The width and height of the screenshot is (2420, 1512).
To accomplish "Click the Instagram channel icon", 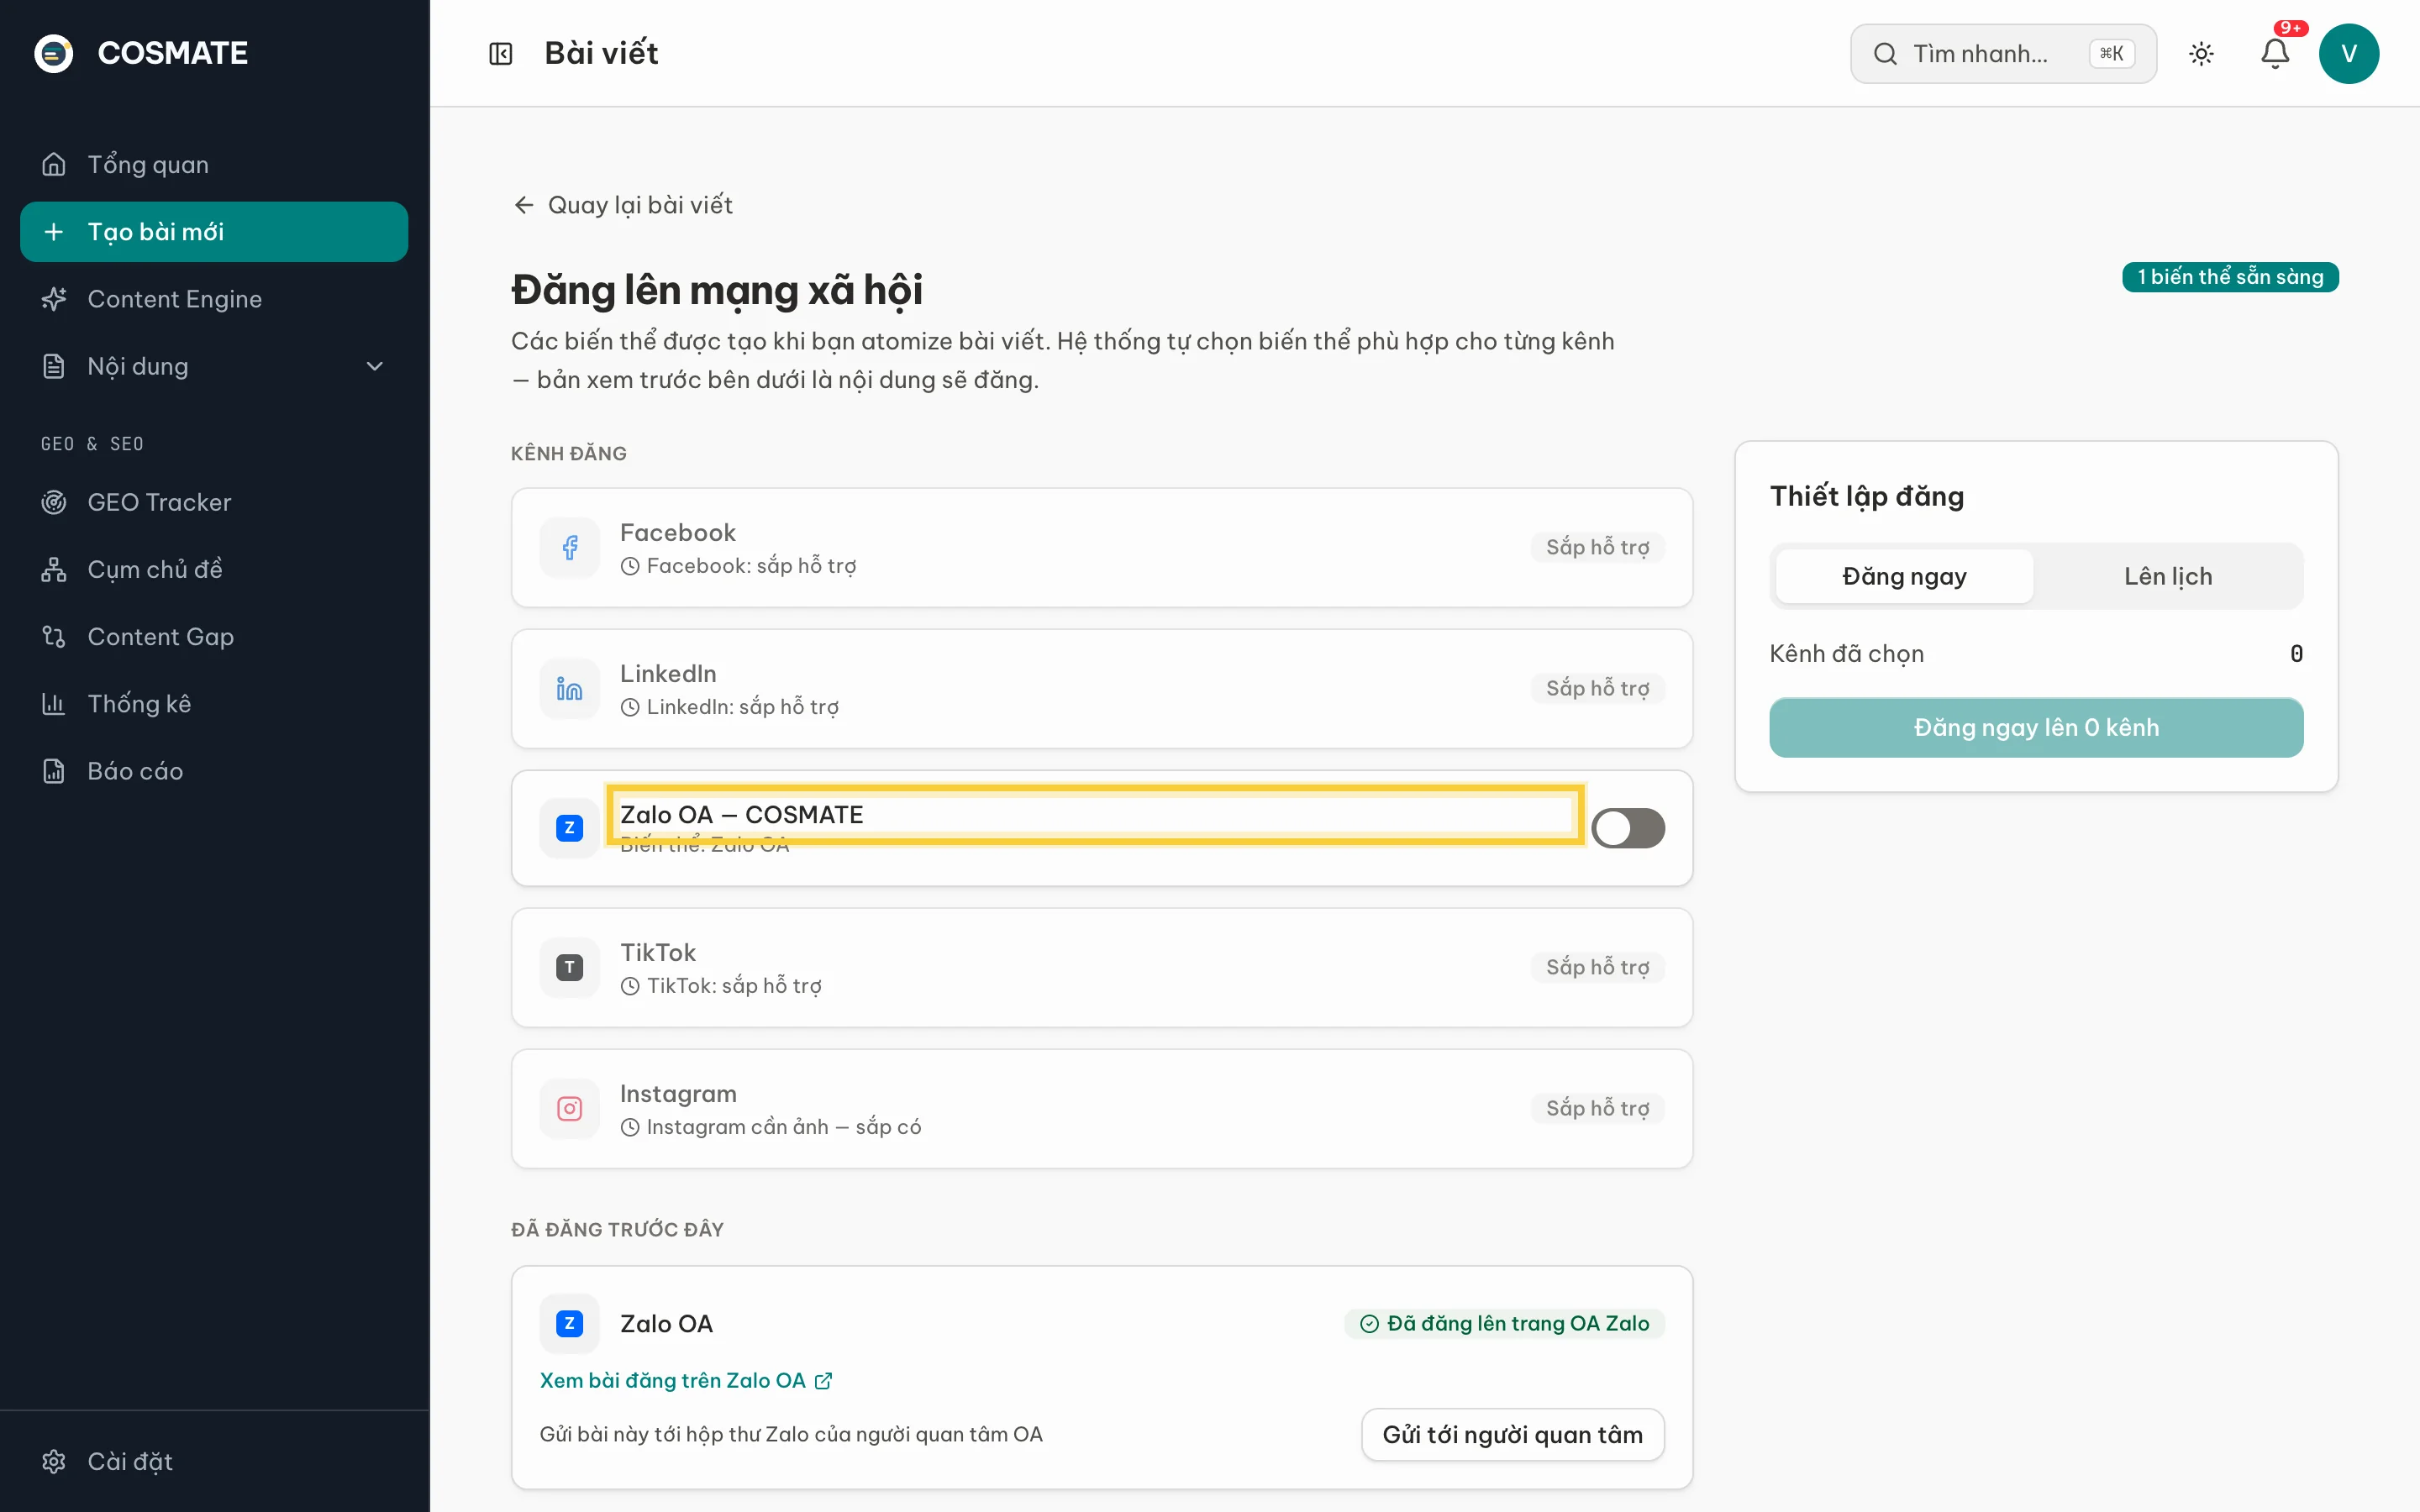I will [569, 1108].
